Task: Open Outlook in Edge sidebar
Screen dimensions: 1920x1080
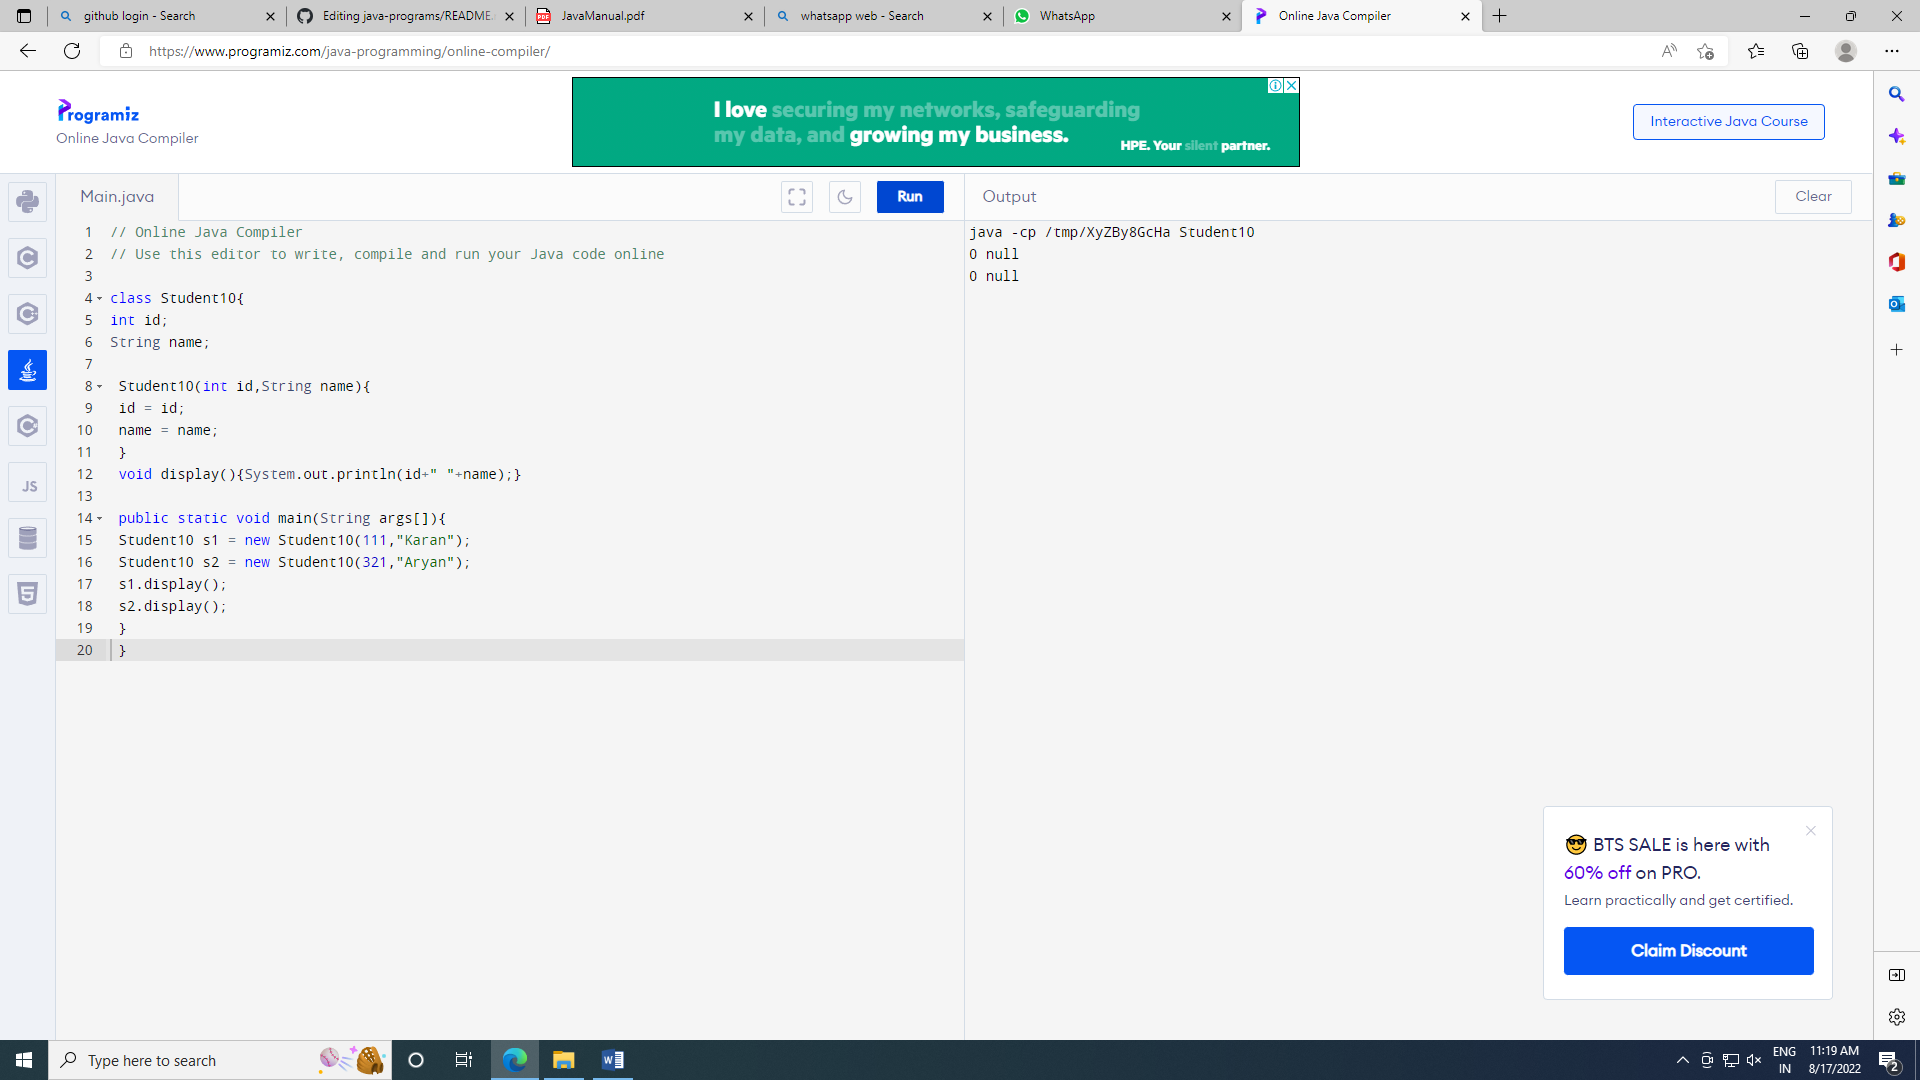Action: click(1896, 304)
